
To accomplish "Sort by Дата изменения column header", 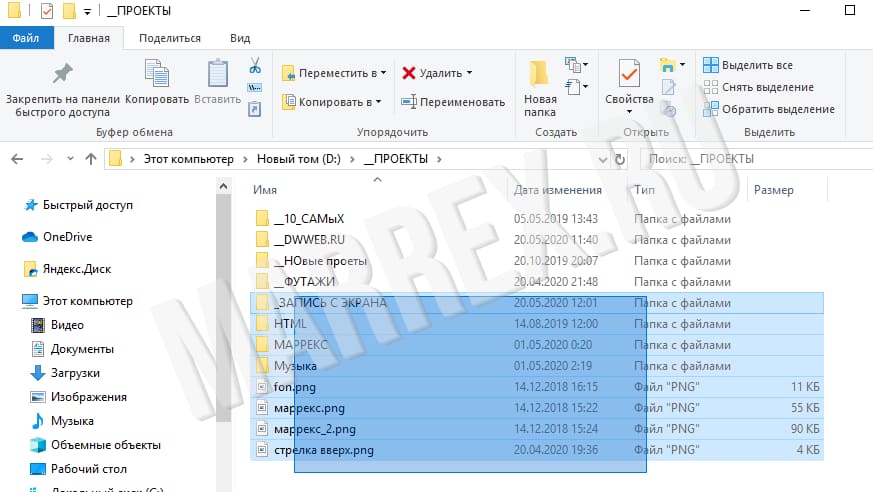I will (558, 190).
